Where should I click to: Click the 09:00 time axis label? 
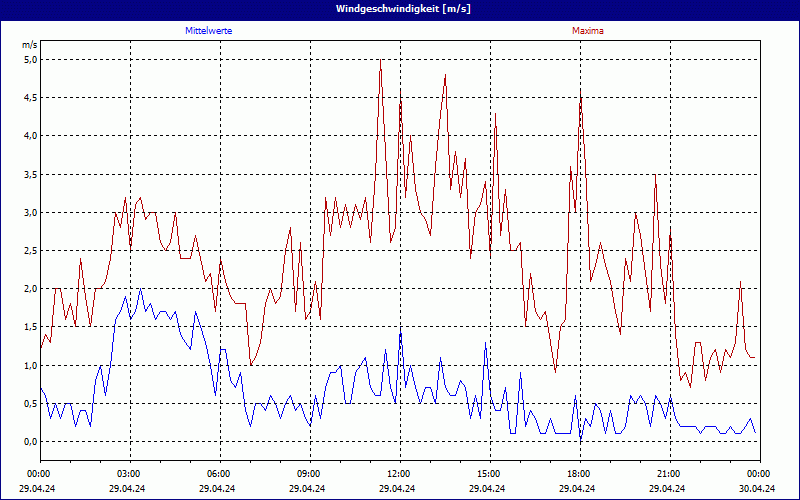click(309, 474)
